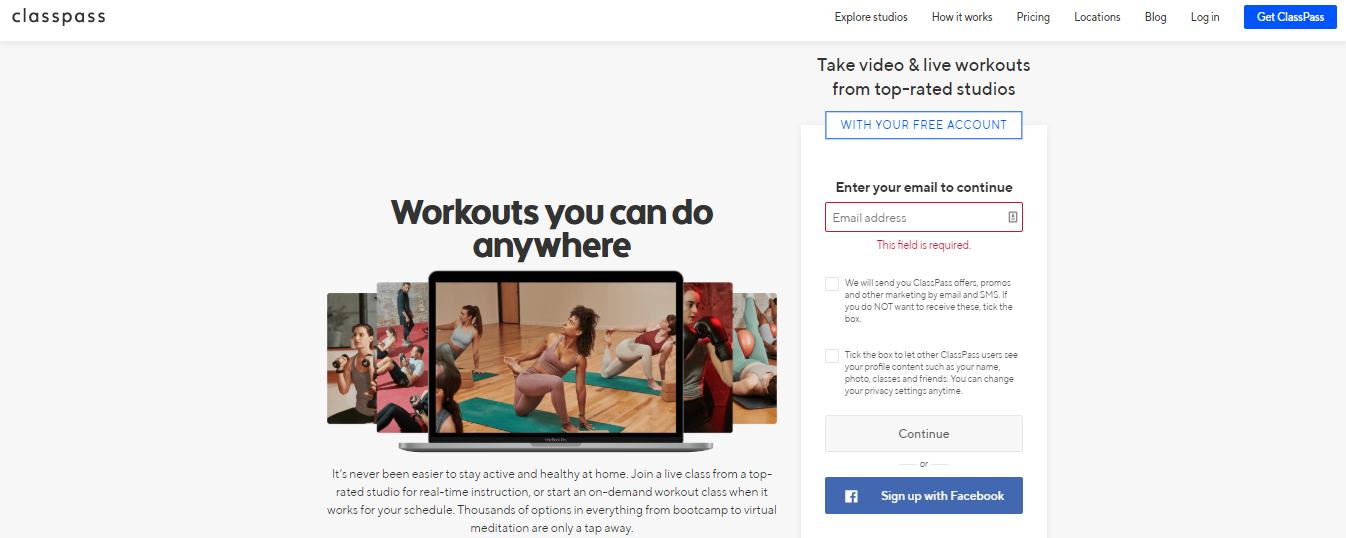Open Locations in navigation bar
This screenshot has height=538, width=1346.
1097,17
